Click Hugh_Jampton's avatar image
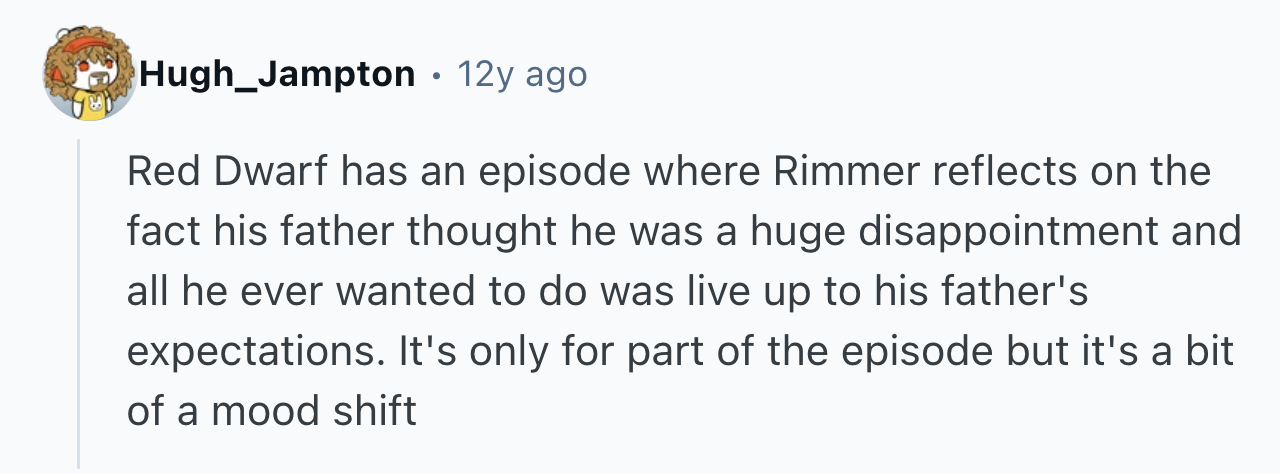Image resolution: width=1280 pixels, height=474 pixels. tap(90, 74)
